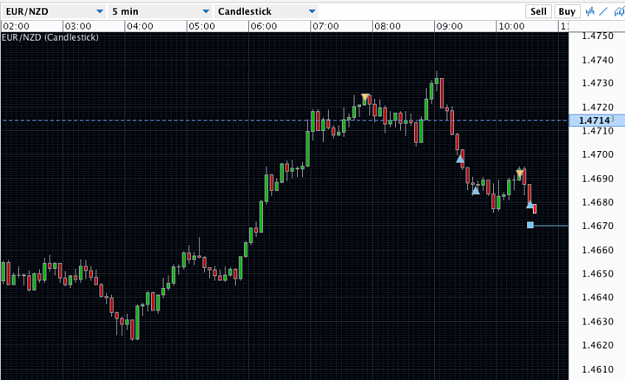Click the 1.4610 price axis label

point(597,369)
